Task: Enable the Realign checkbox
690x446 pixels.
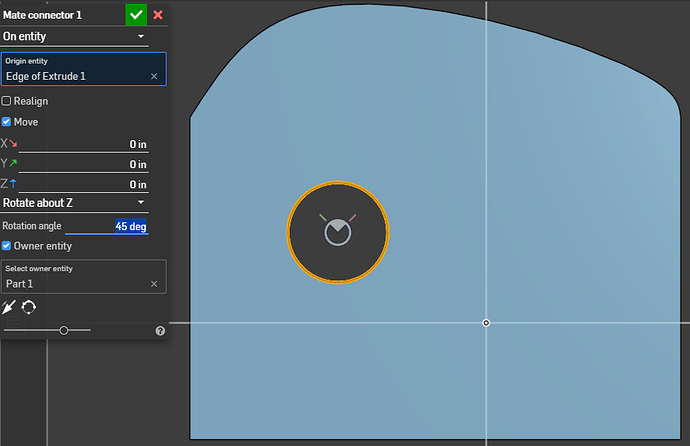Action: pos(6,101)
